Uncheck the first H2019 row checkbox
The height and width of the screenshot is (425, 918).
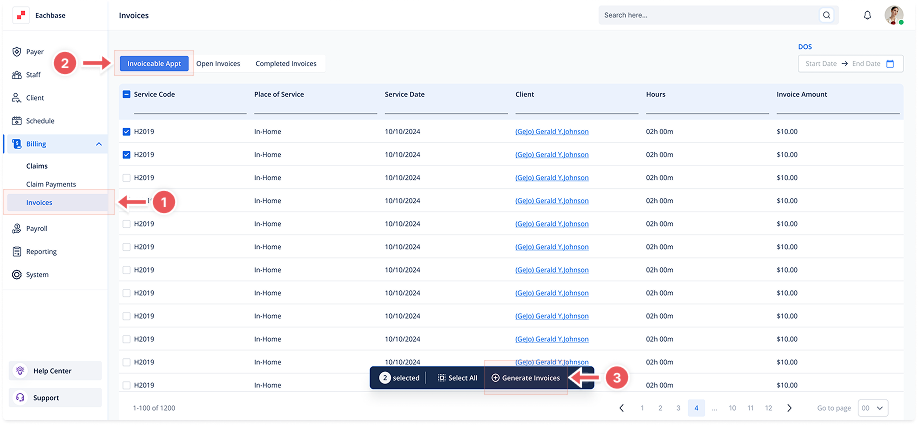pos(126,132)
